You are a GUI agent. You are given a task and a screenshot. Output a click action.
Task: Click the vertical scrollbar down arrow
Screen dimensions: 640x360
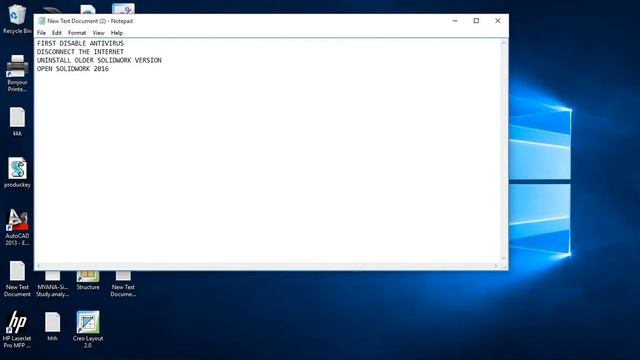(504, 258)
